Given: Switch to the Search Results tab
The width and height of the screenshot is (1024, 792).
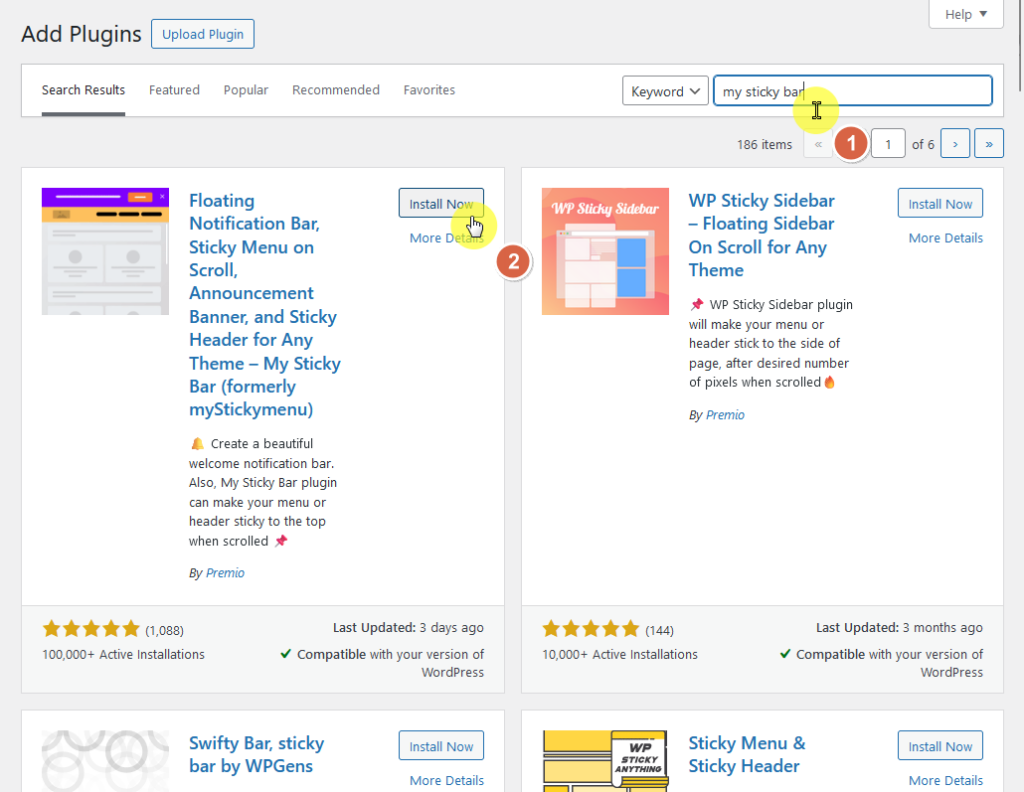Looking at the screenshot, I should (83, 90).
